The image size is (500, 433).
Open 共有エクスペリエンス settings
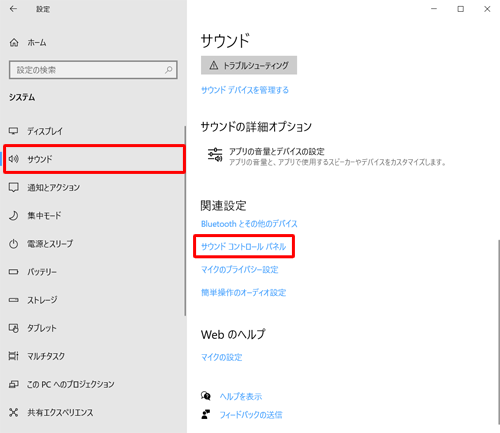(60, 412)
